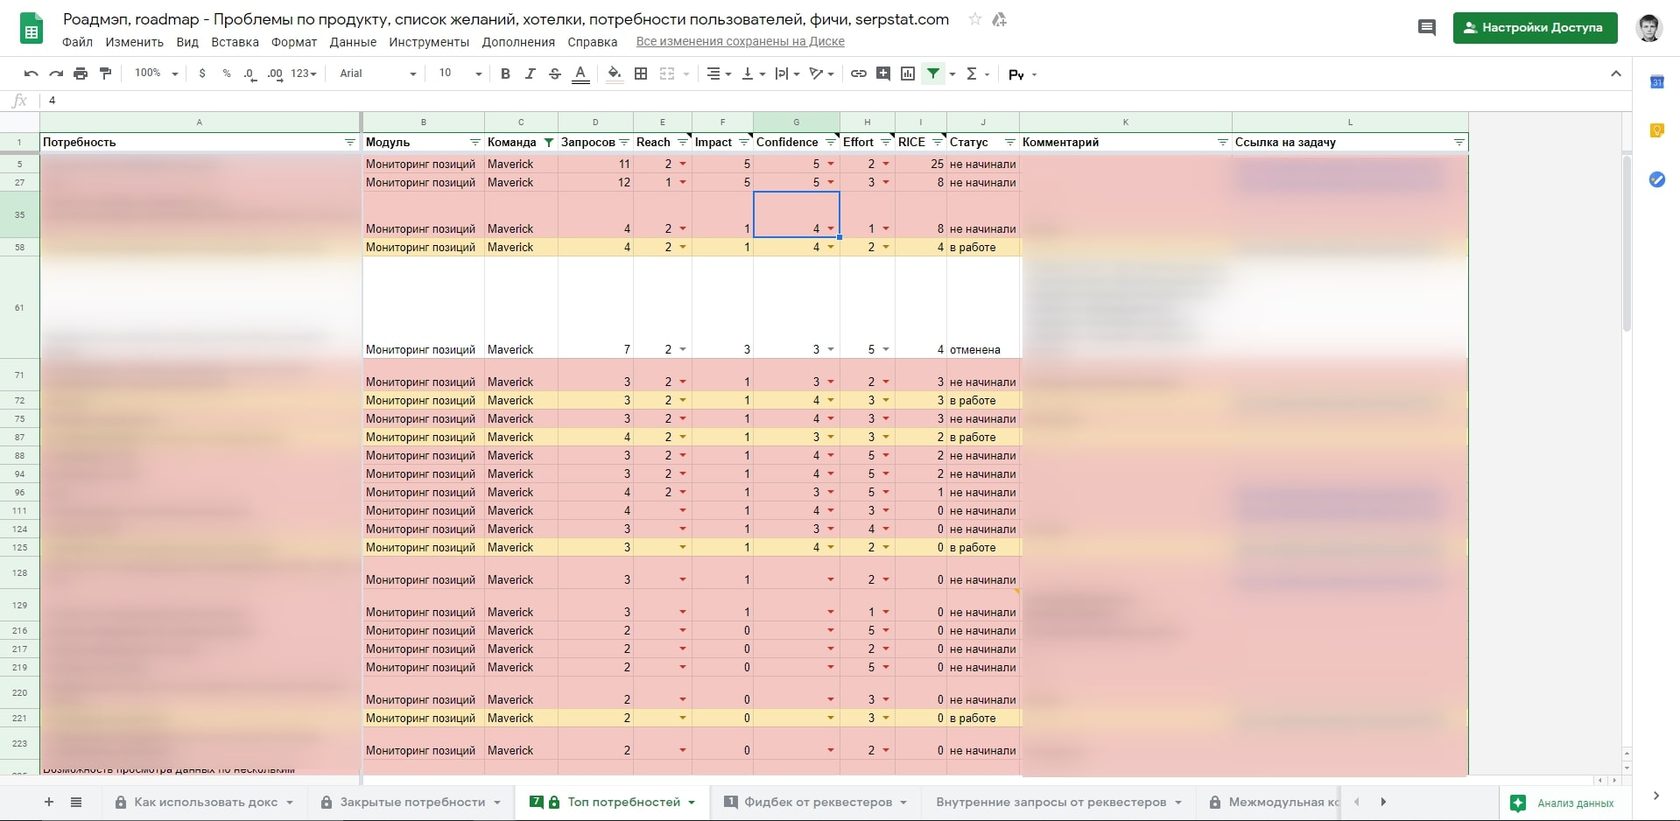Open filter for Потребность column
Viewport: 1680px width, 821px height.
350,143
